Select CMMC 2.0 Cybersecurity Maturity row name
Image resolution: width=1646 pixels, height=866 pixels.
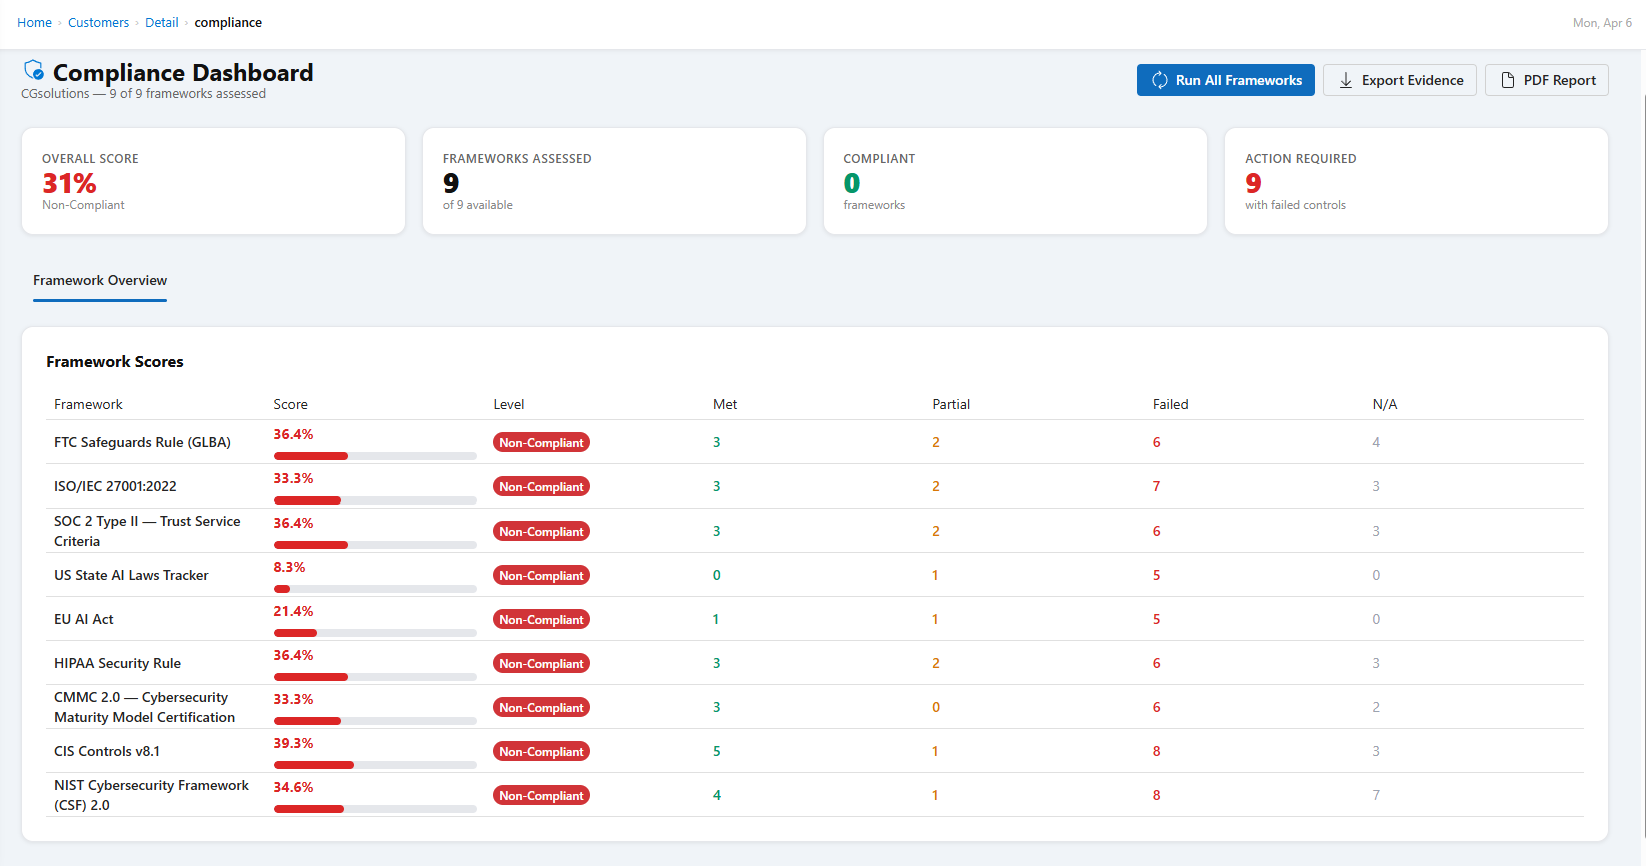point(144,707)
